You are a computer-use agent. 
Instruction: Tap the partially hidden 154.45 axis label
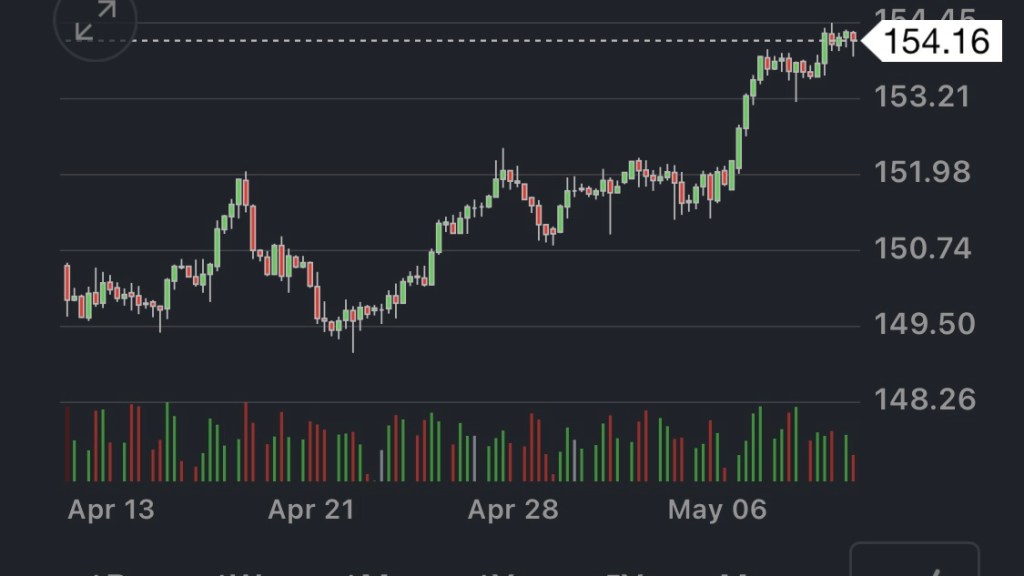(x=922, y=14)
